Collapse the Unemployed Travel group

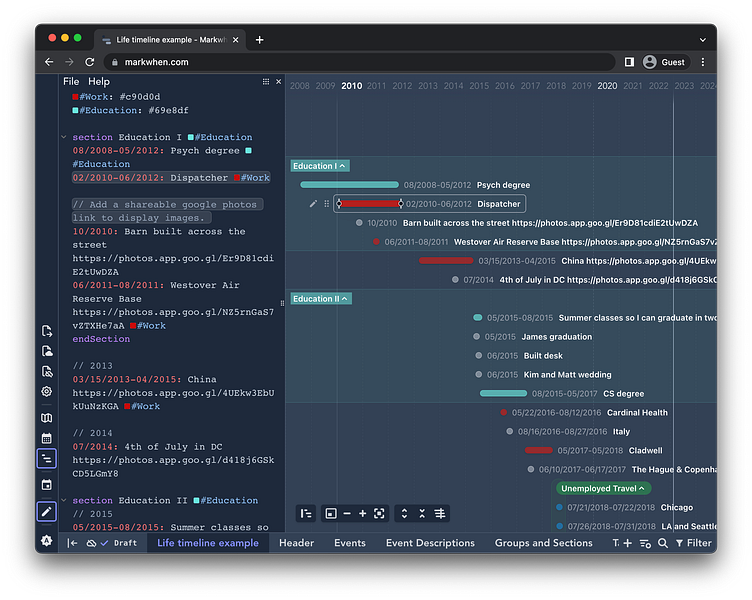click(603, 488)
